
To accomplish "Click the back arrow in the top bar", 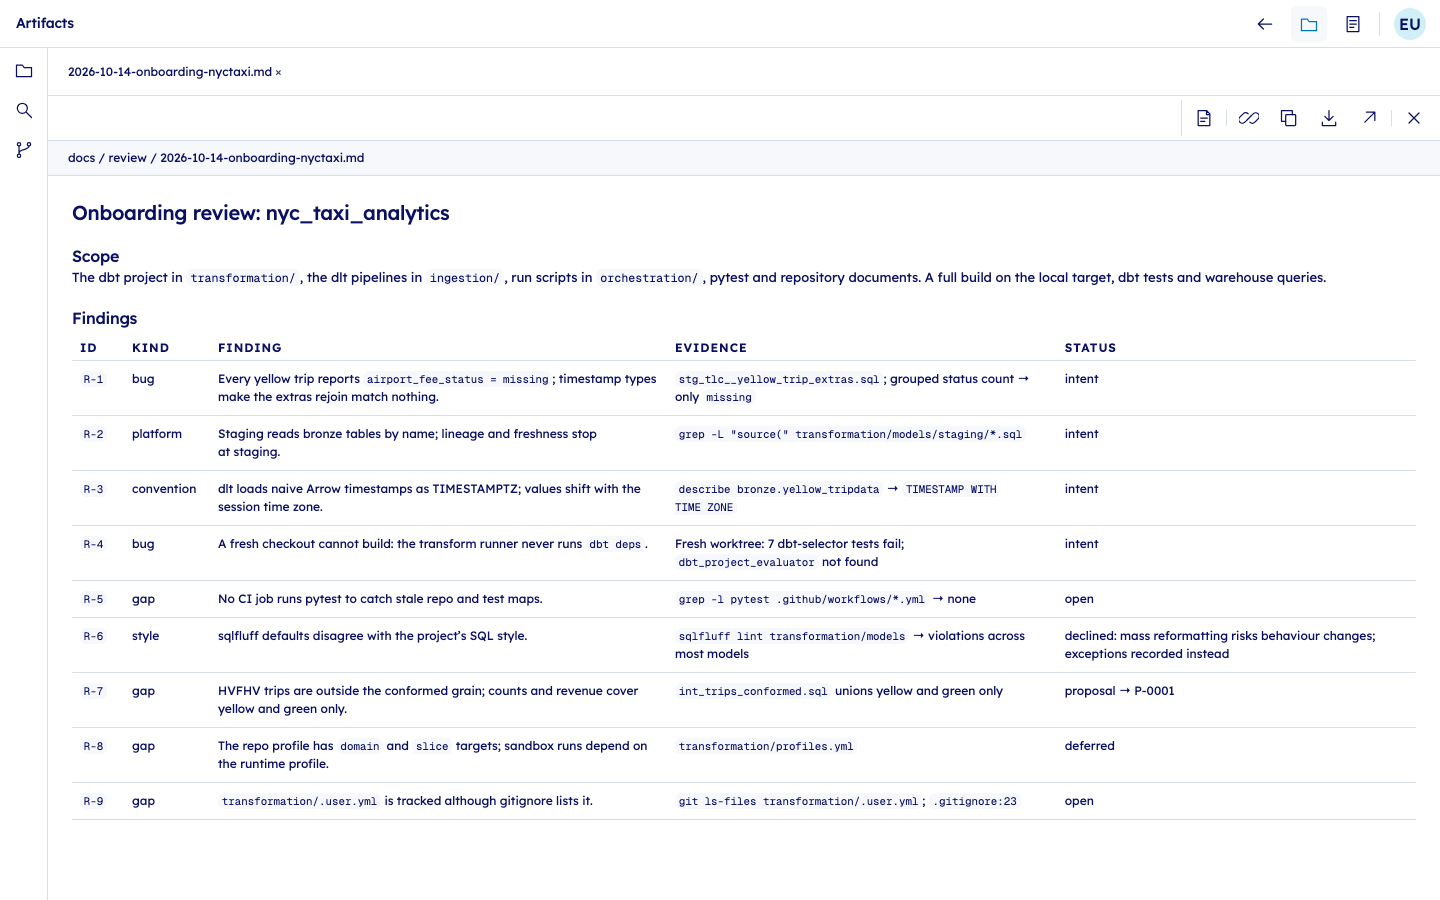I will coord(1265,24).
